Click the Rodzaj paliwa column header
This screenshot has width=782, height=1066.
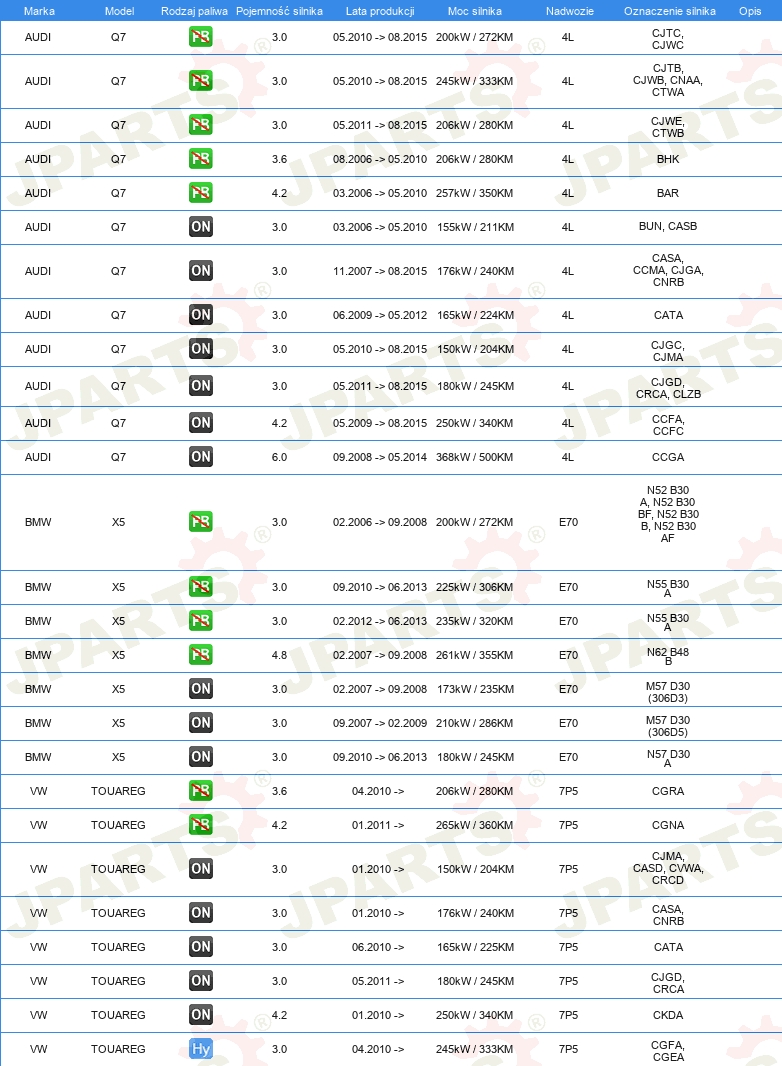point(194,11)
